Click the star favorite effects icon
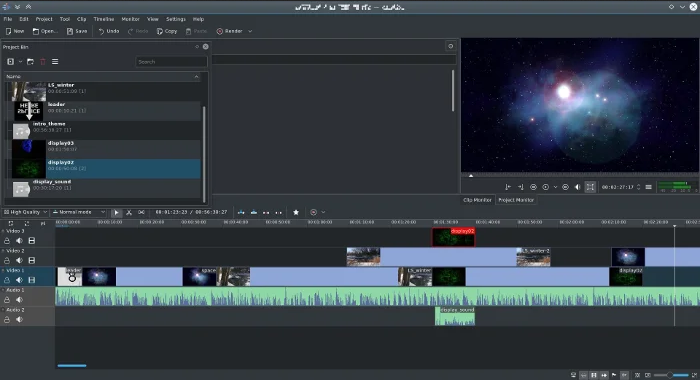Viewport: 700px width, 380px height. coord(296,213)
